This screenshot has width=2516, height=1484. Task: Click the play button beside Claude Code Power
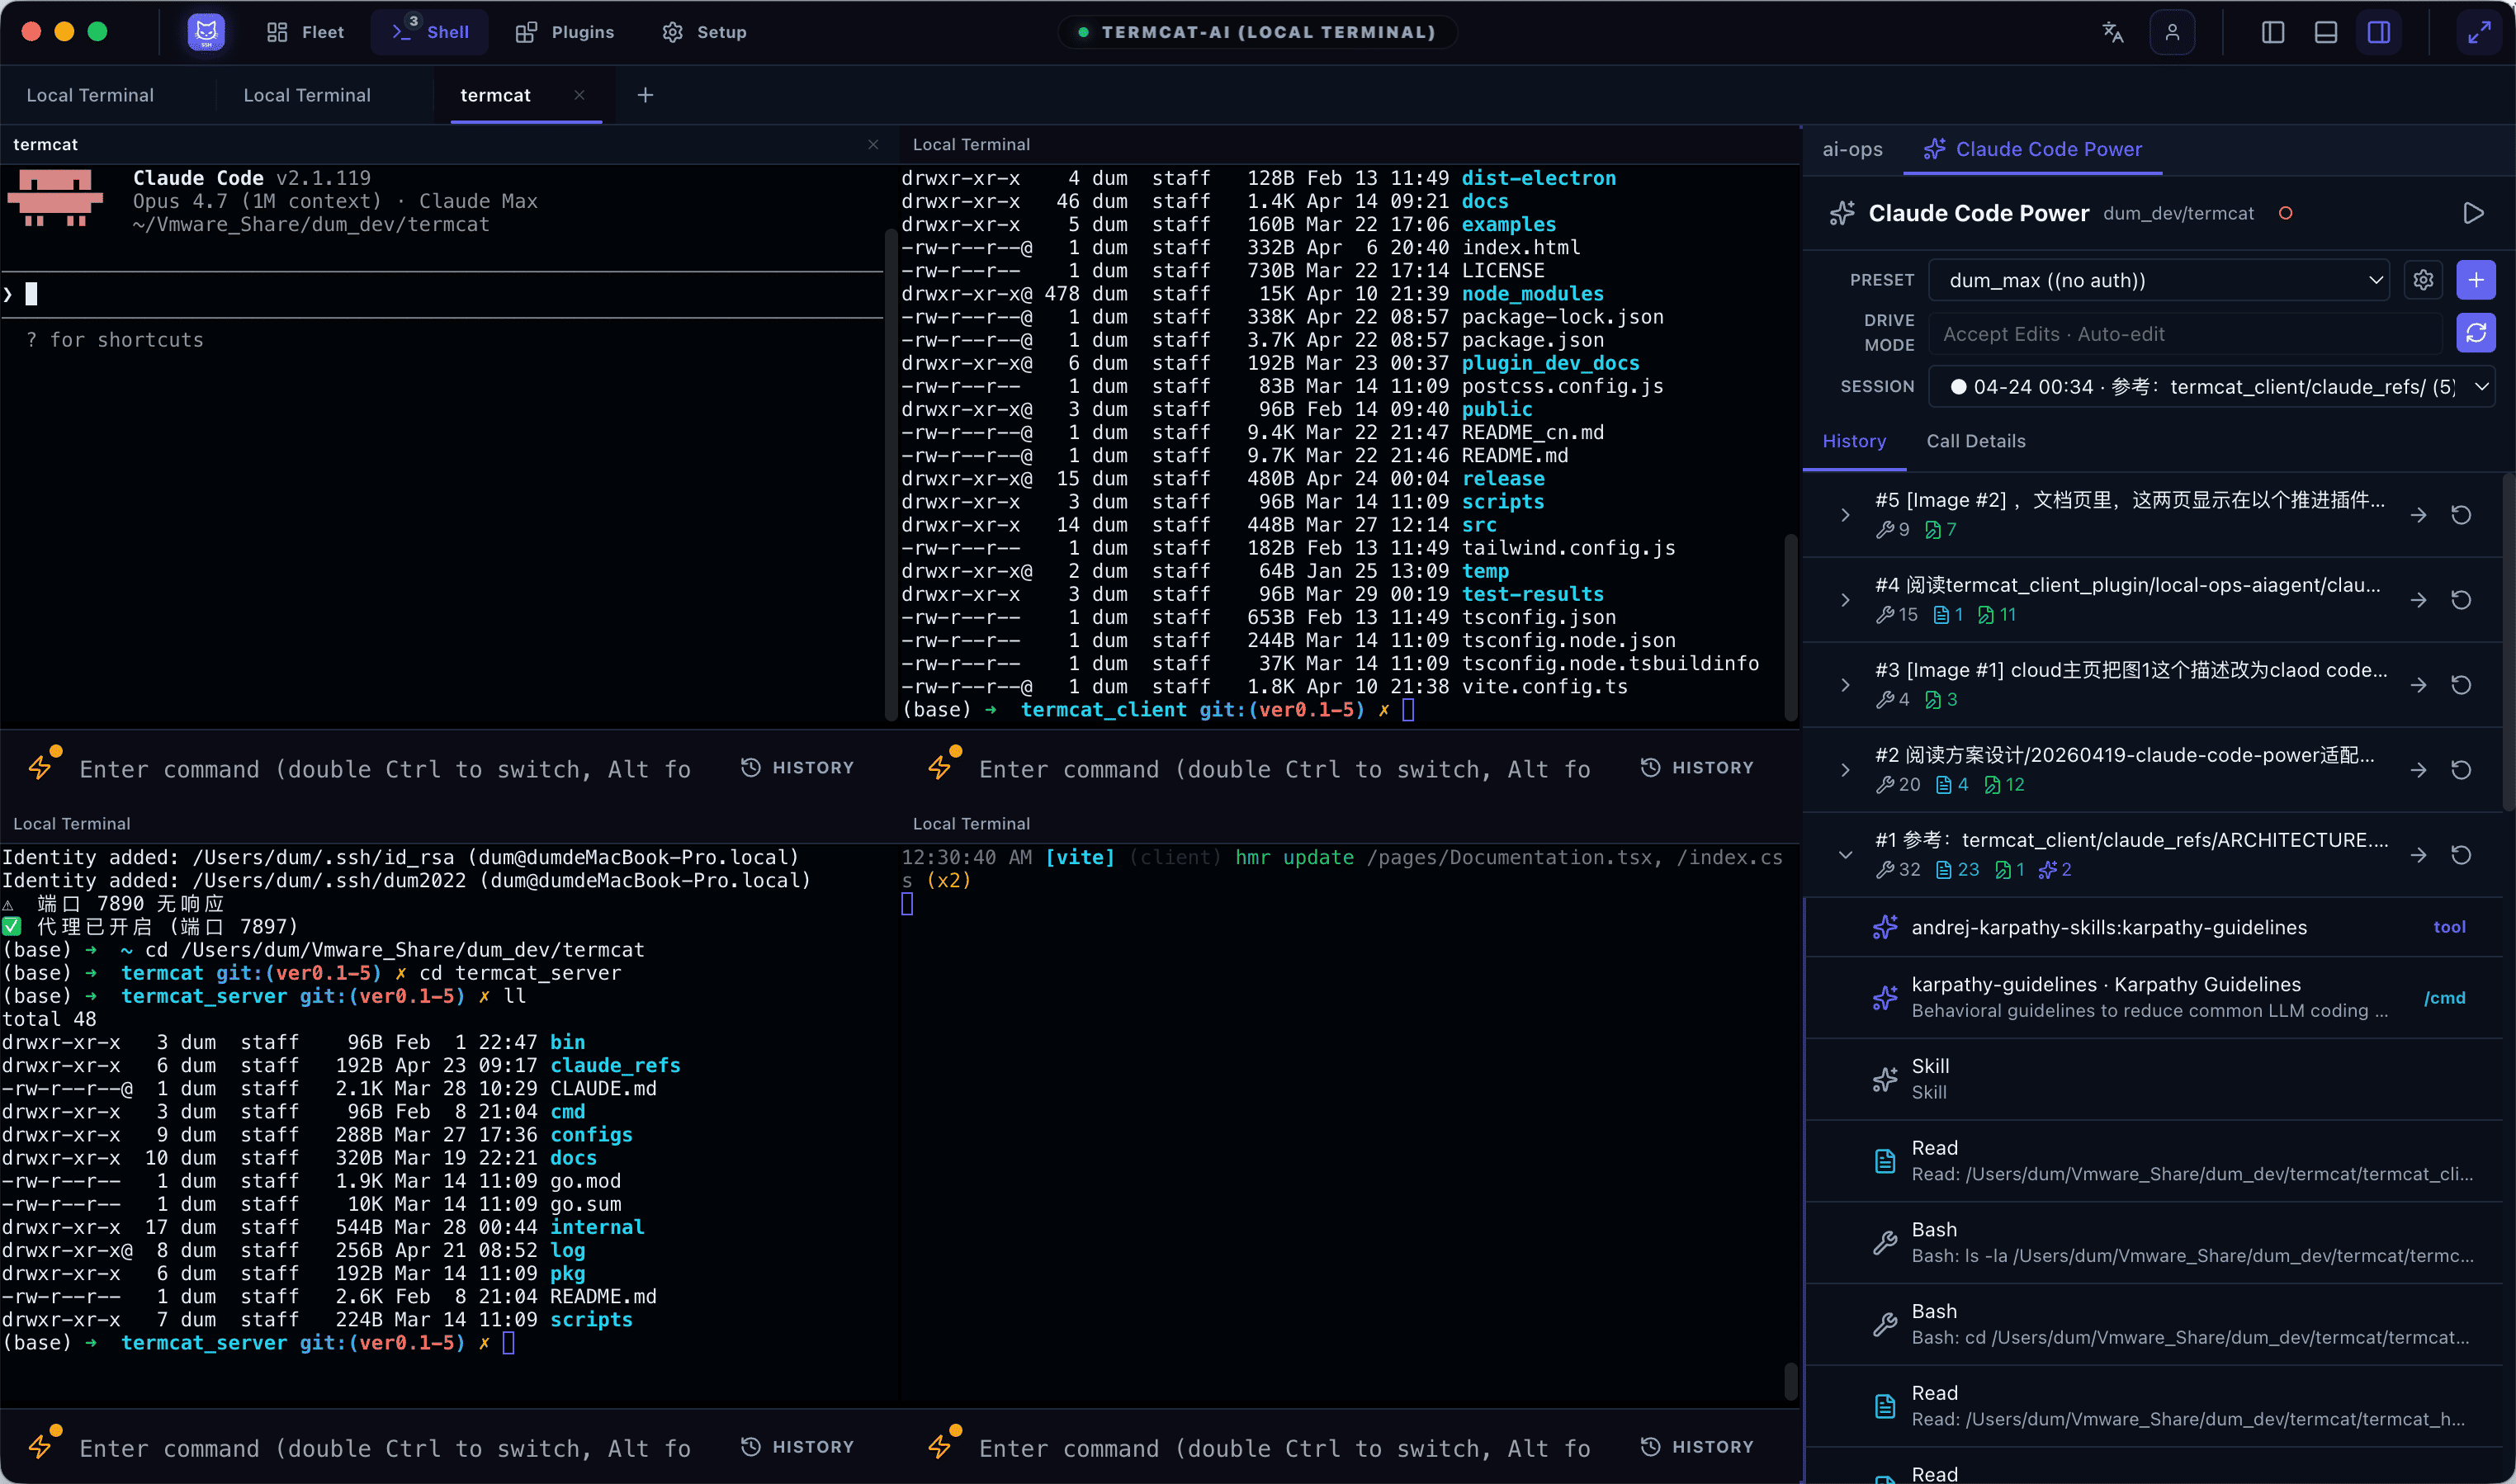pos(2473,213)
